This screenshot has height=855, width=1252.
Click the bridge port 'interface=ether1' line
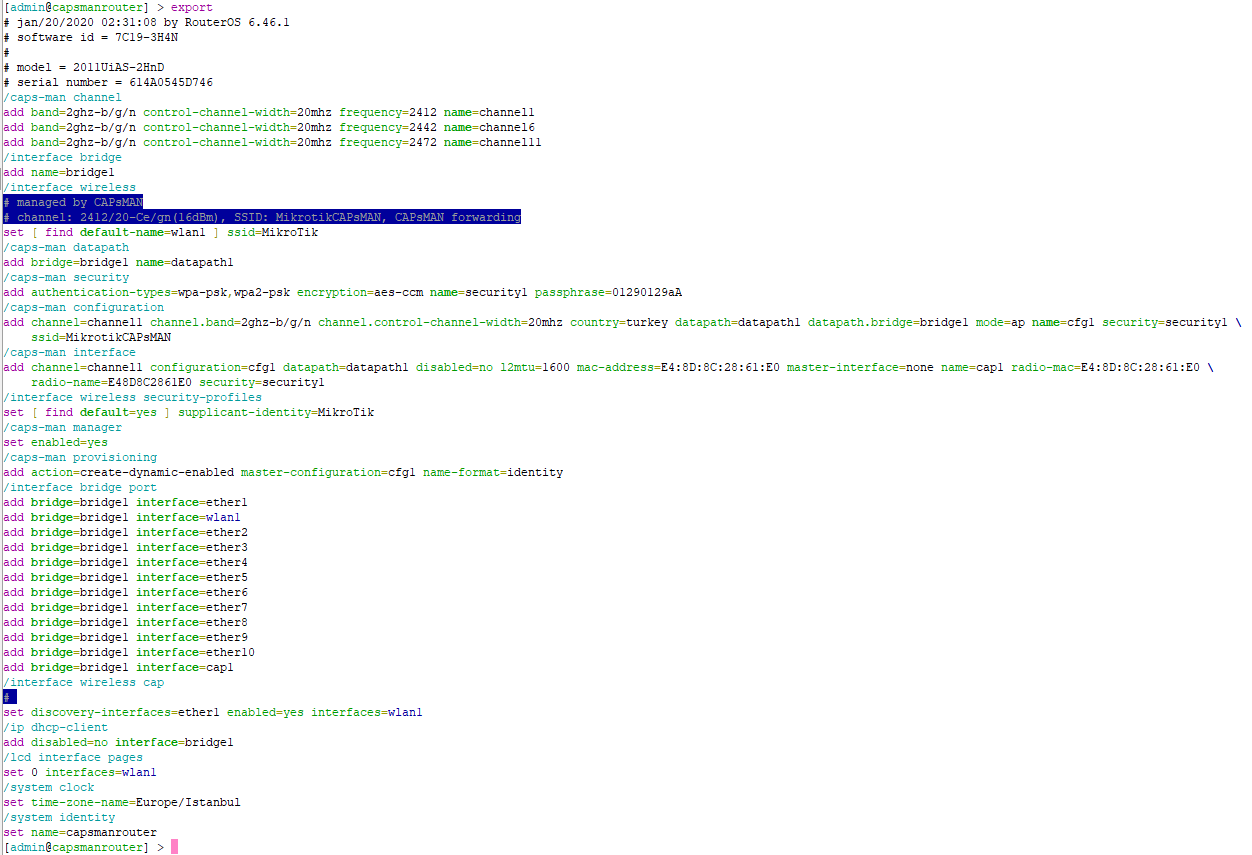click(126, 502)
